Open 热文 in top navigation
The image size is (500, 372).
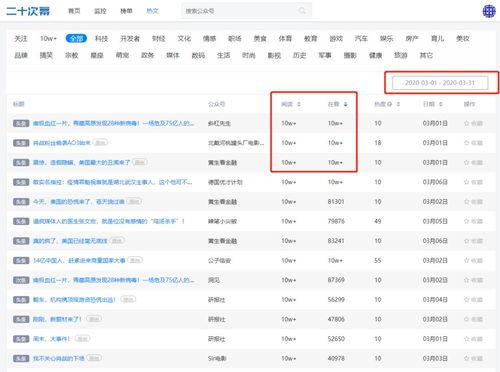point(152,11)
